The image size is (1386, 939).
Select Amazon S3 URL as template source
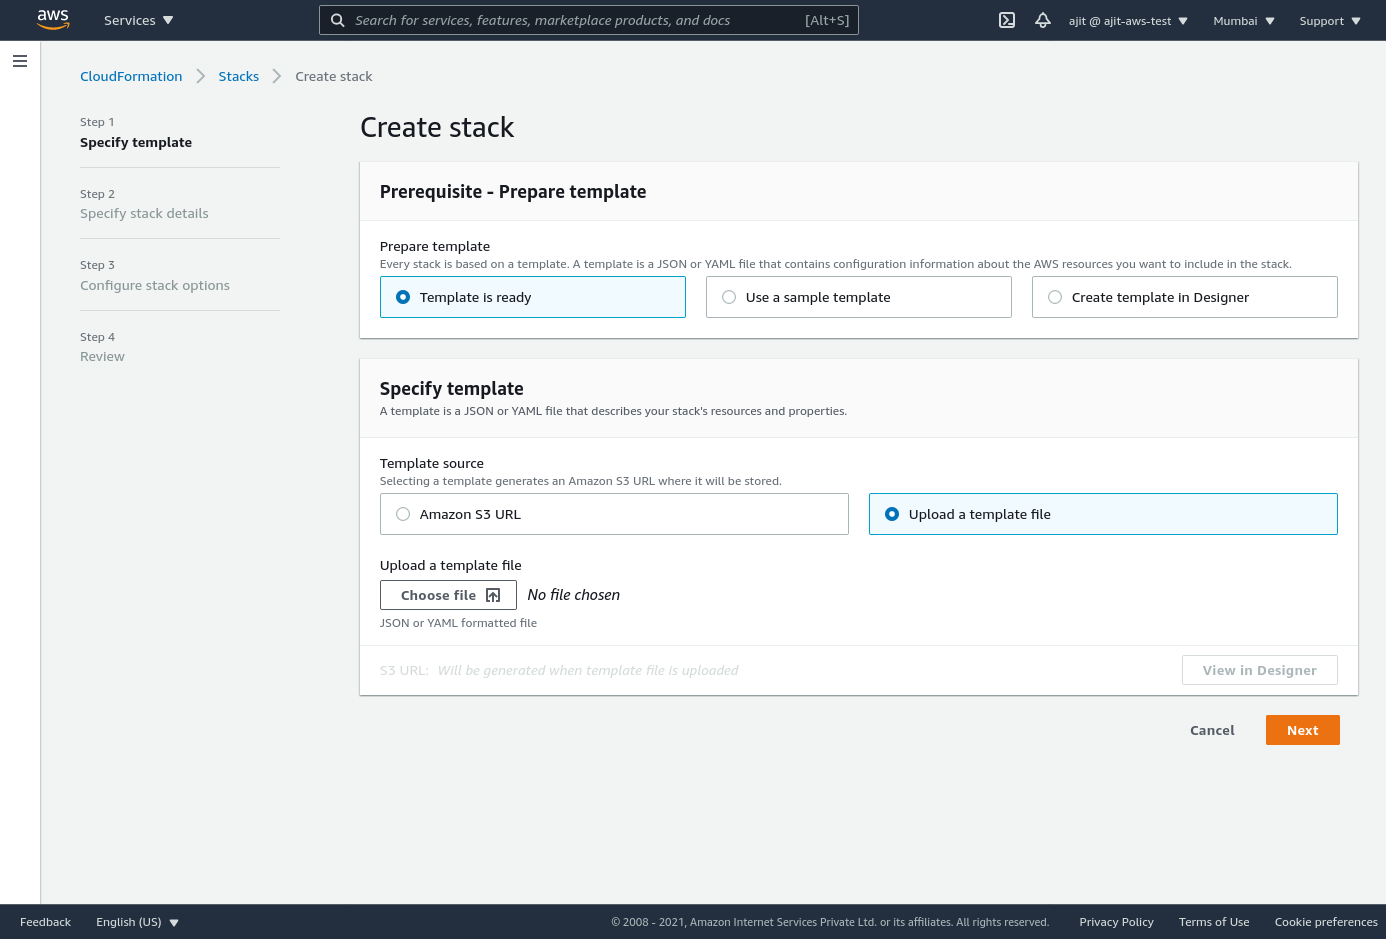(x=403, y=514)
